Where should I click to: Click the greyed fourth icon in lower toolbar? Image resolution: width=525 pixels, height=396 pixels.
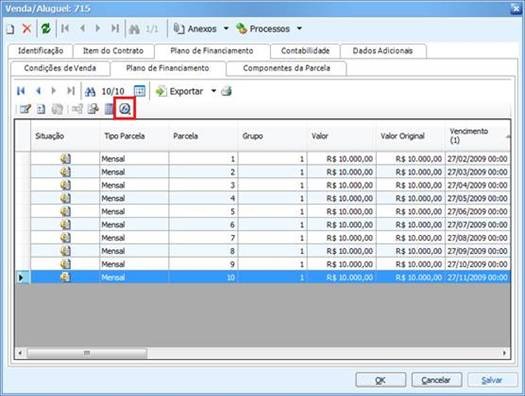tap(77, 109)
